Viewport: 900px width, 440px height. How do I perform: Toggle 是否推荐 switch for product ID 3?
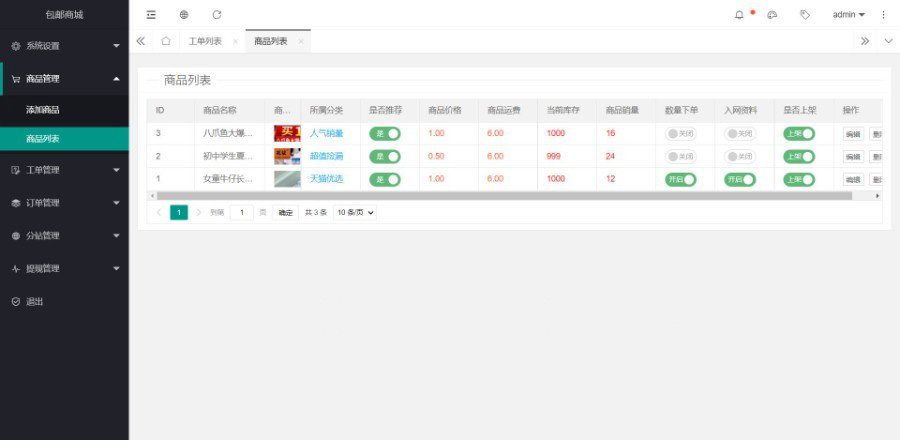385,133
